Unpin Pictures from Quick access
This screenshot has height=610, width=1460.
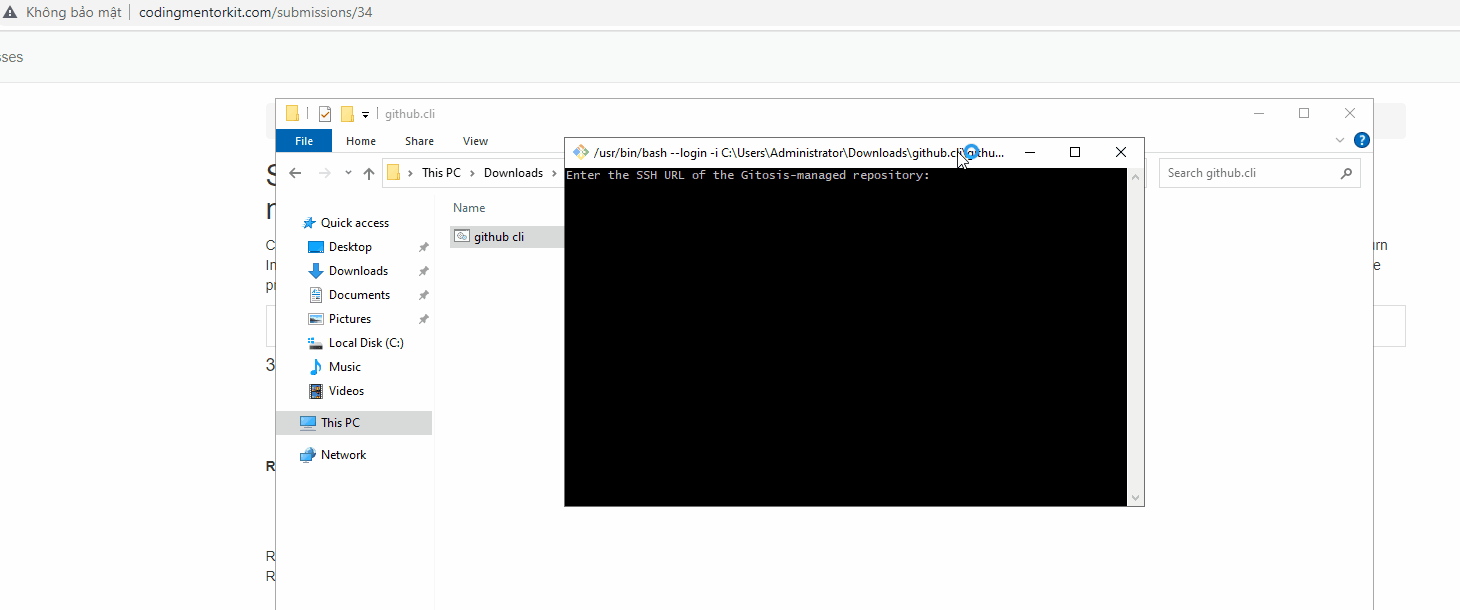[422, 318]
